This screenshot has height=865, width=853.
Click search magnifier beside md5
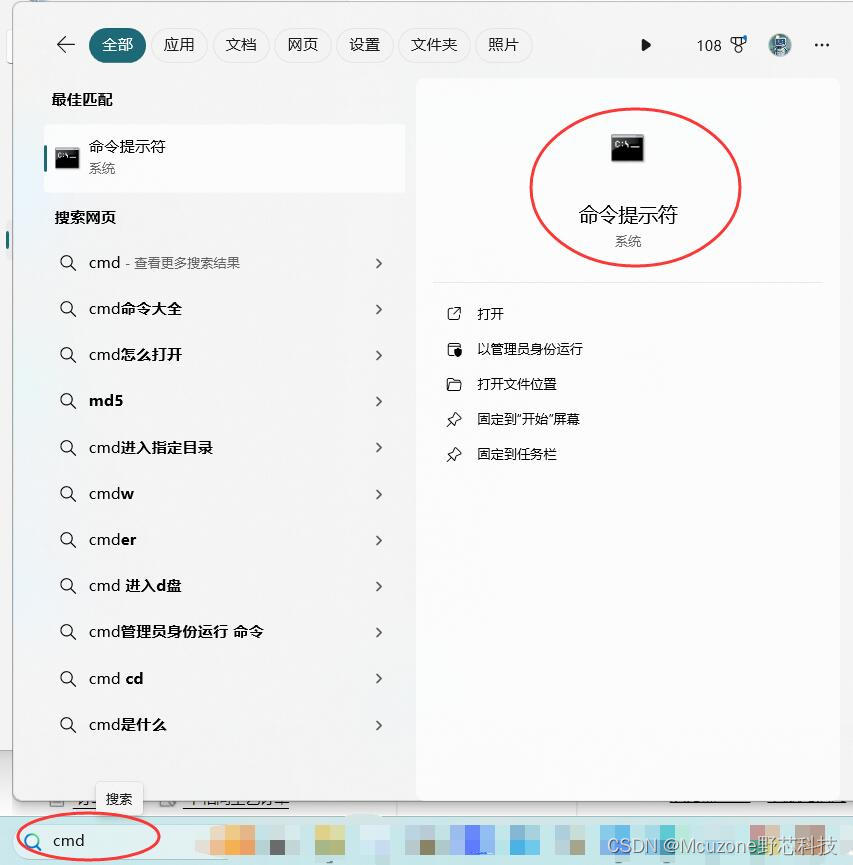click(68, 401)
